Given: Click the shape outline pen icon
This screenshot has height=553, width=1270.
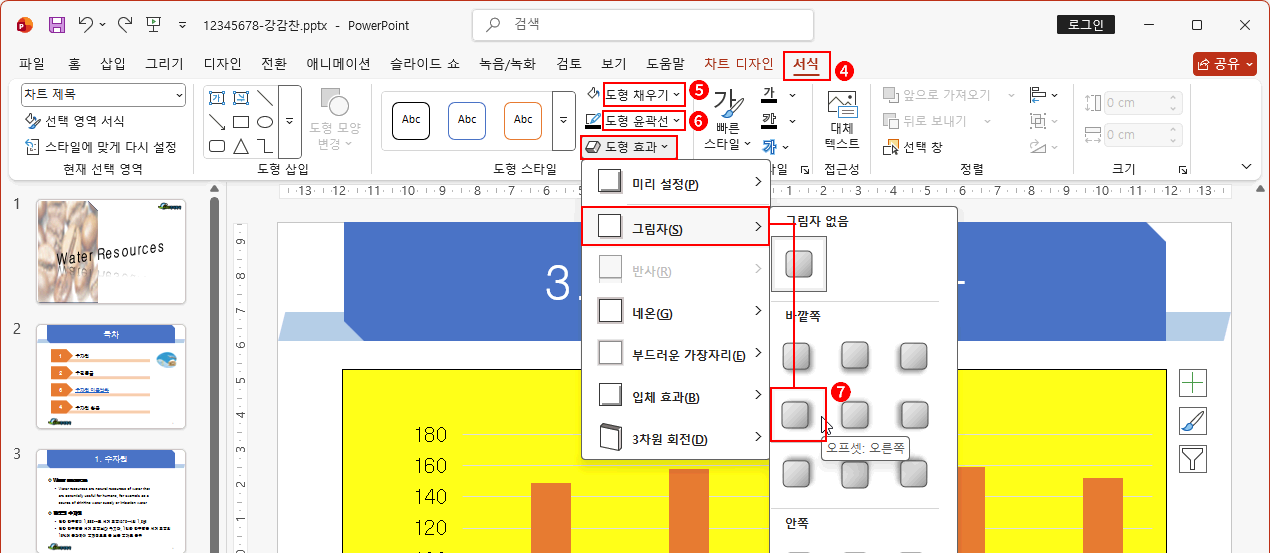Looking at the screenshot, I should pyautogui.click(x=593, y=121).
